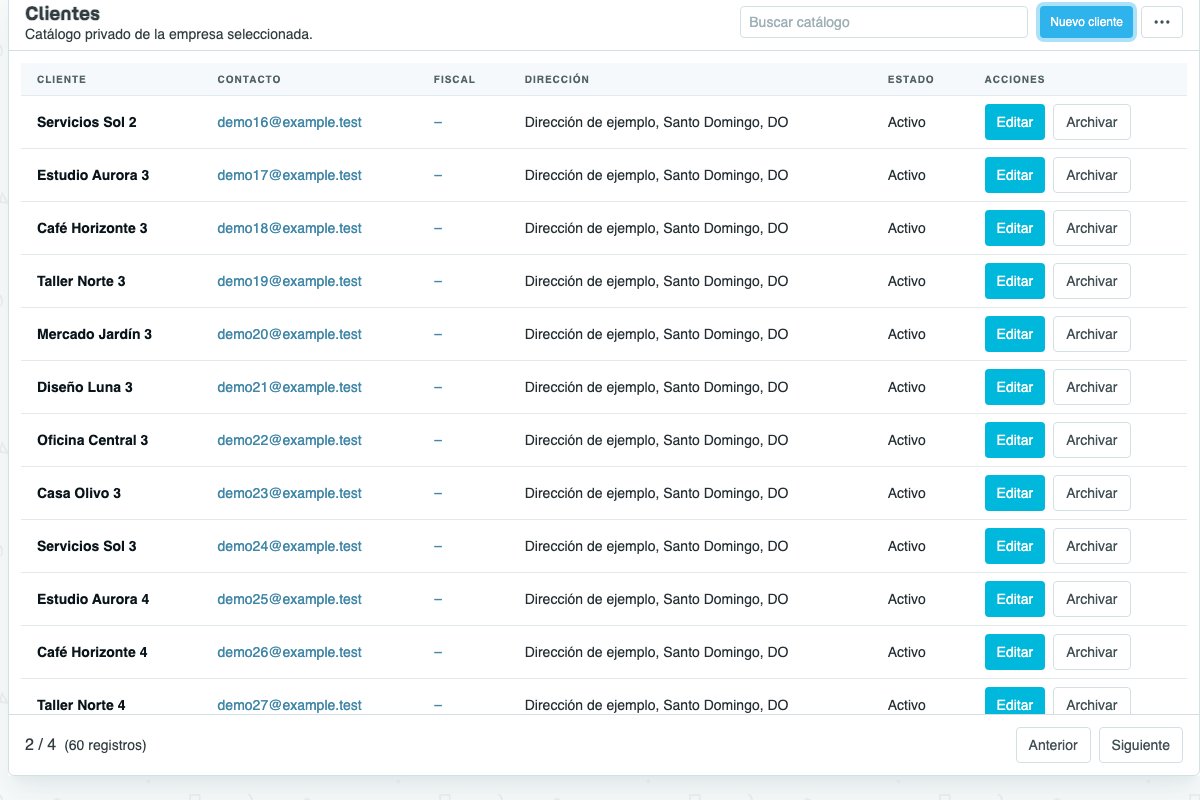The image size is (1200, 800).
Task: Go to the Siguiente page
Action: point(1141,745)
